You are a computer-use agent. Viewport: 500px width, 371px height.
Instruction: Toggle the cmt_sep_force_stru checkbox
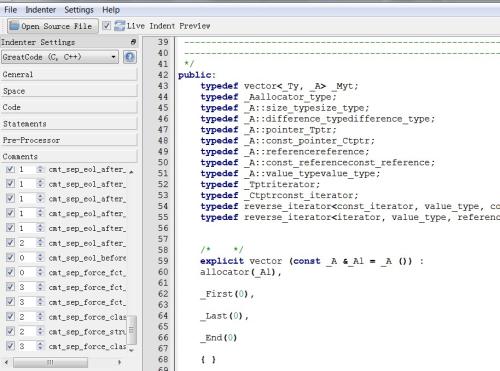point(10,331)
